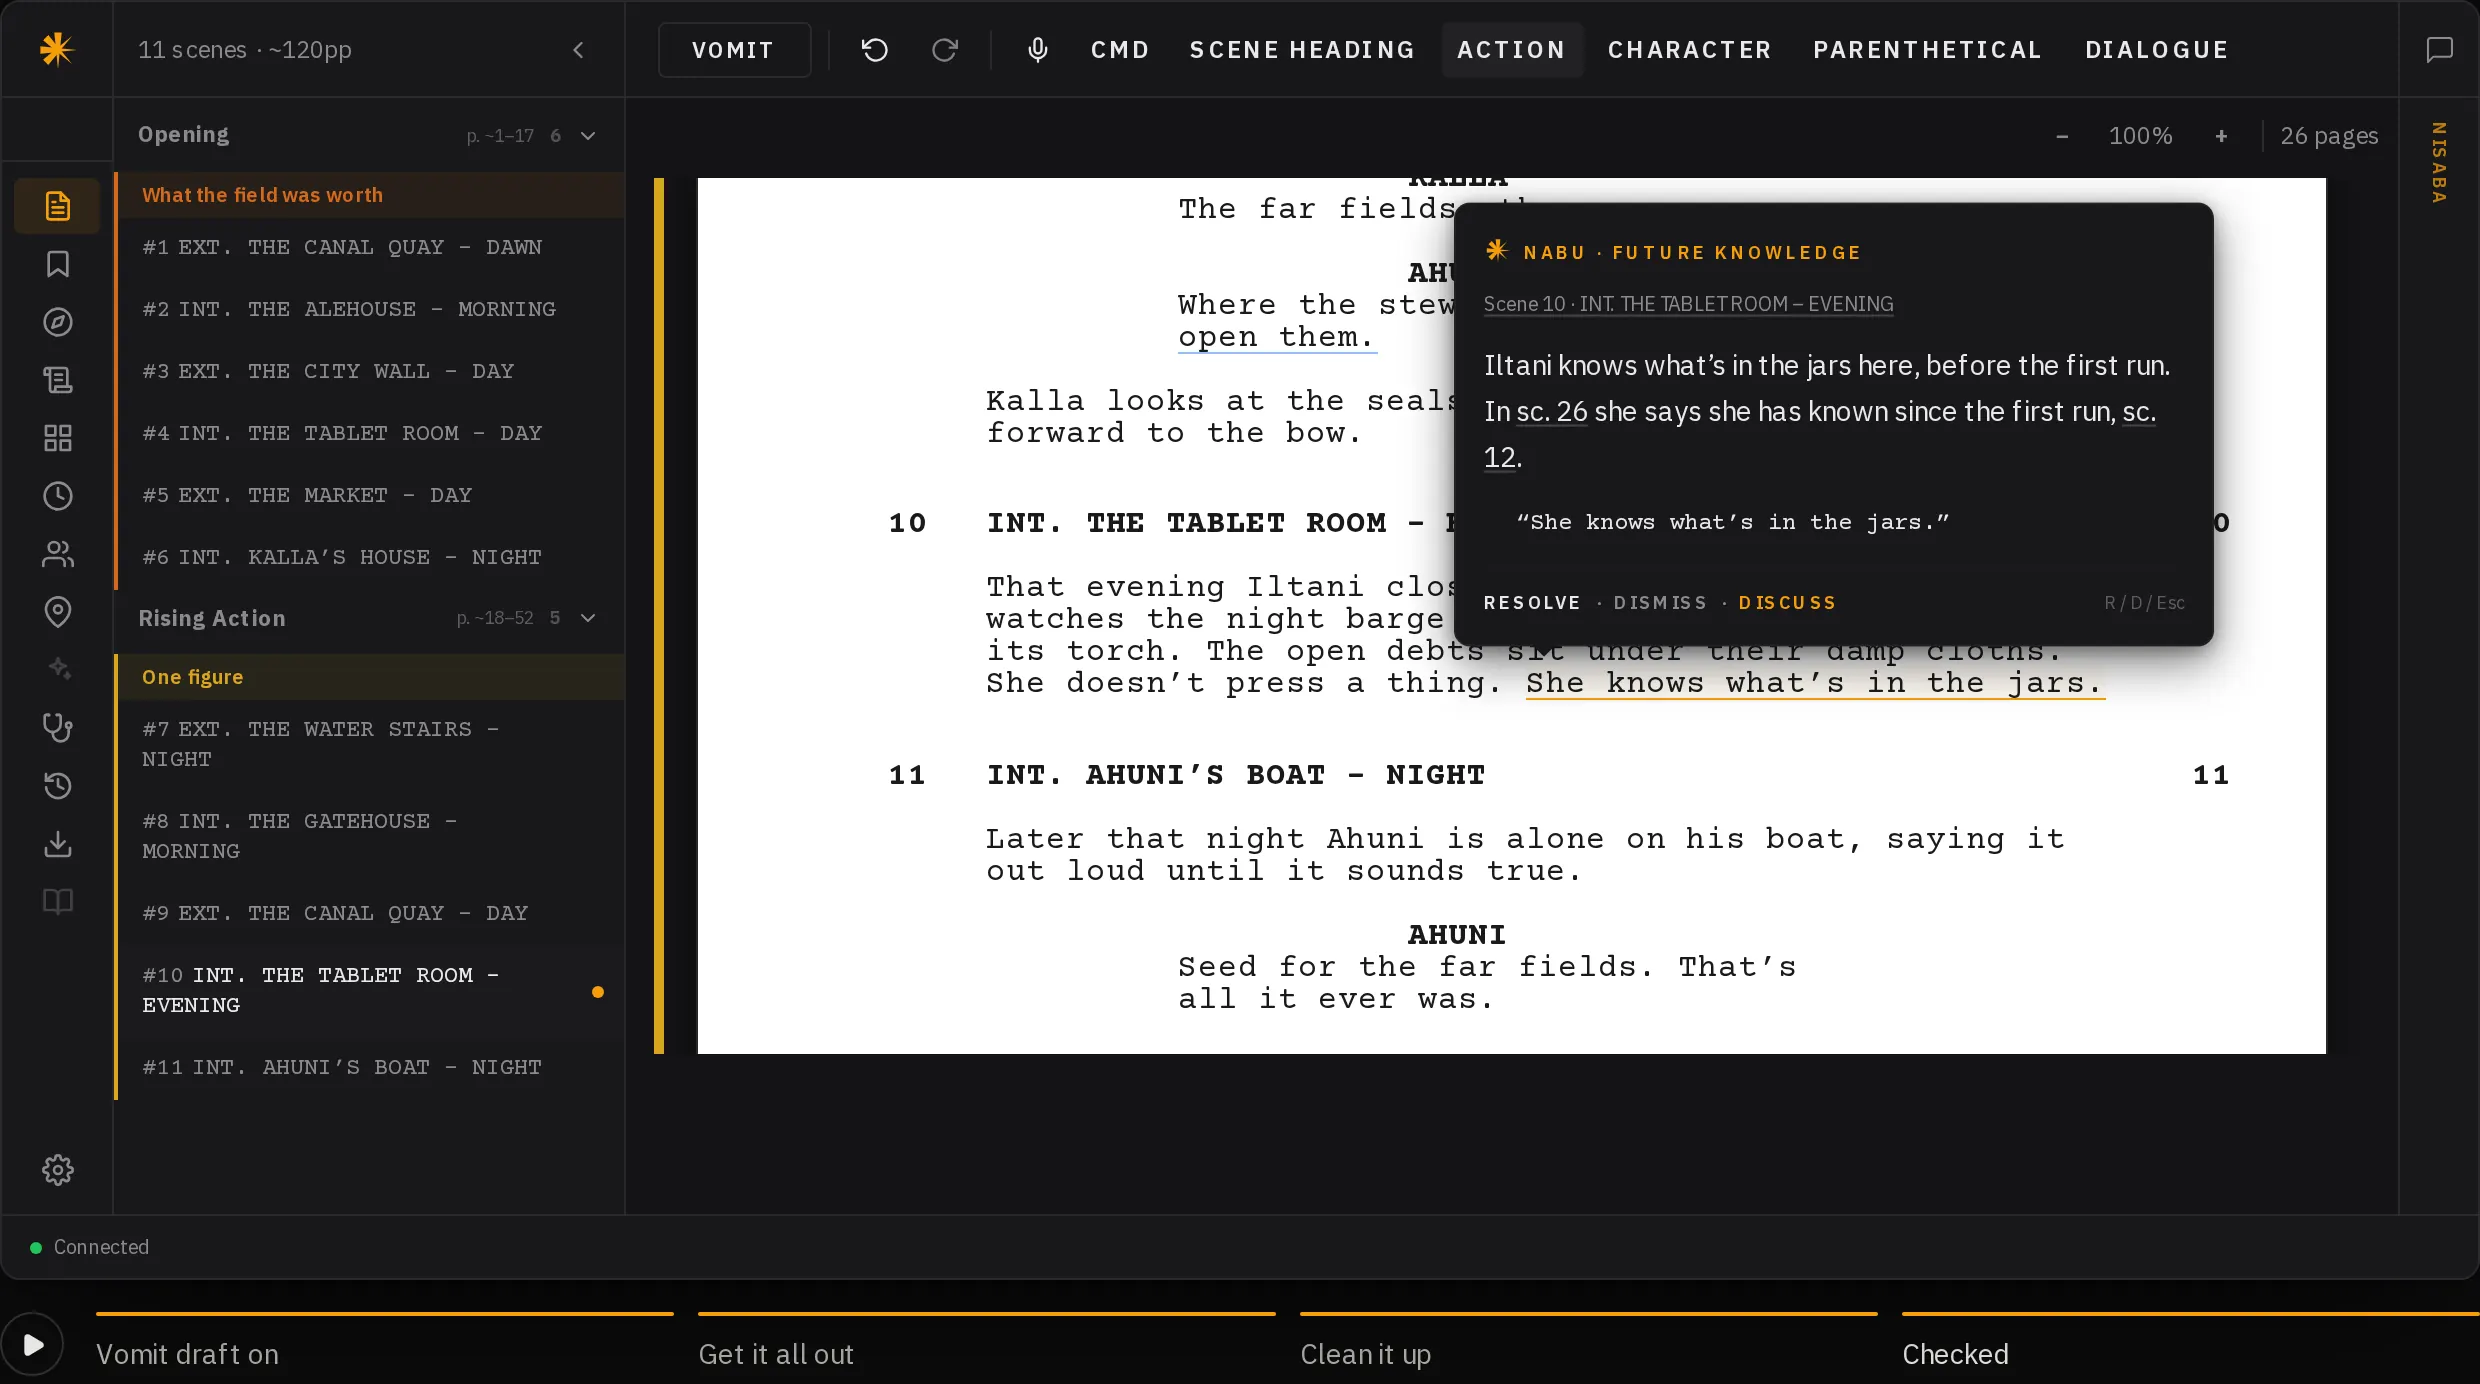
Task: Select PARENTHETICAL element type
Action: (1927, 50)
